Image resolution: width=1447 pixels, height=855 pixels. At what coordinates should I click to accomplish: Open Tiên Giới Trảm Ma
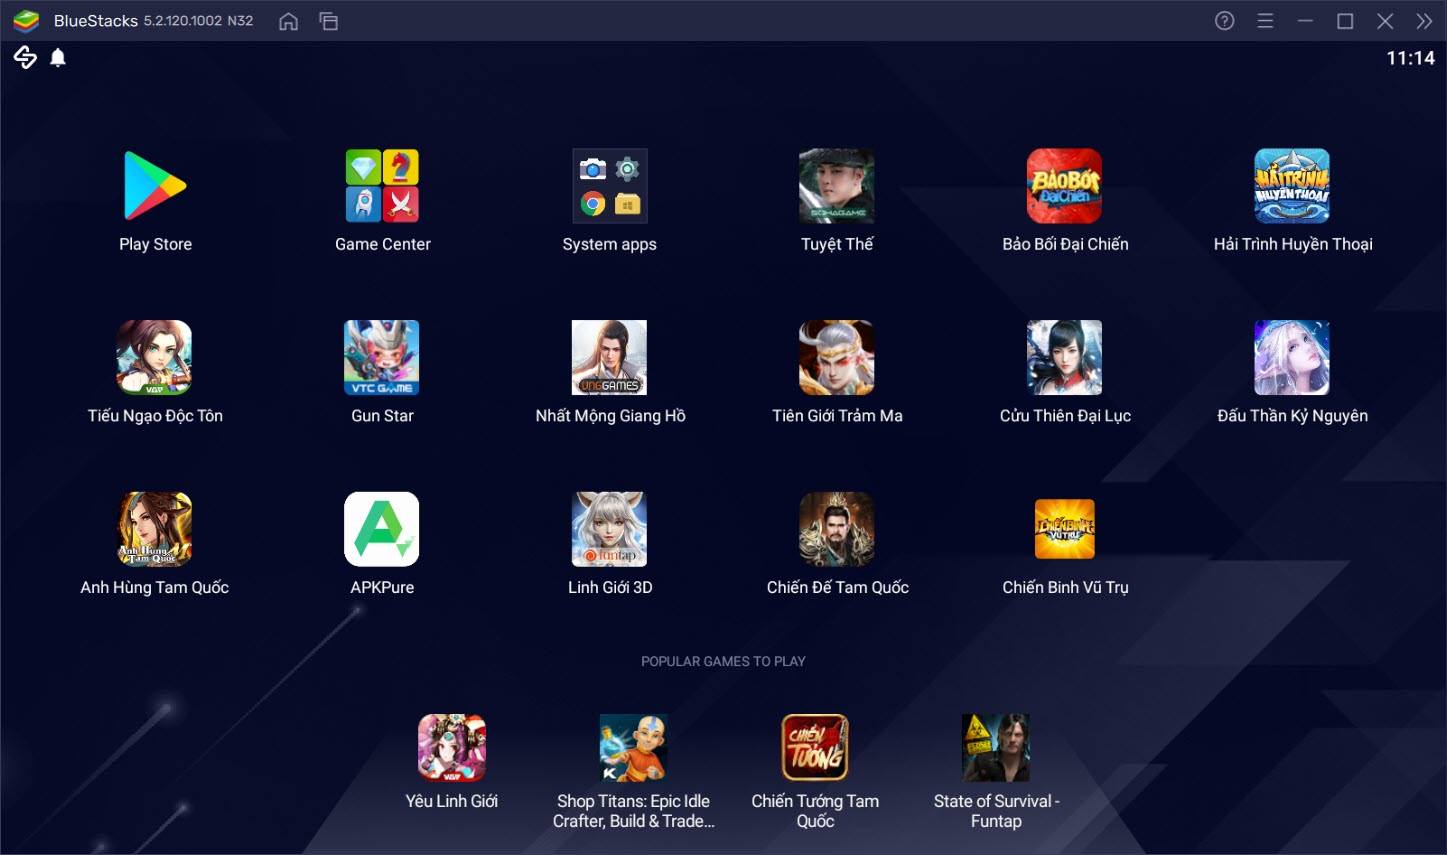point(837,358)
